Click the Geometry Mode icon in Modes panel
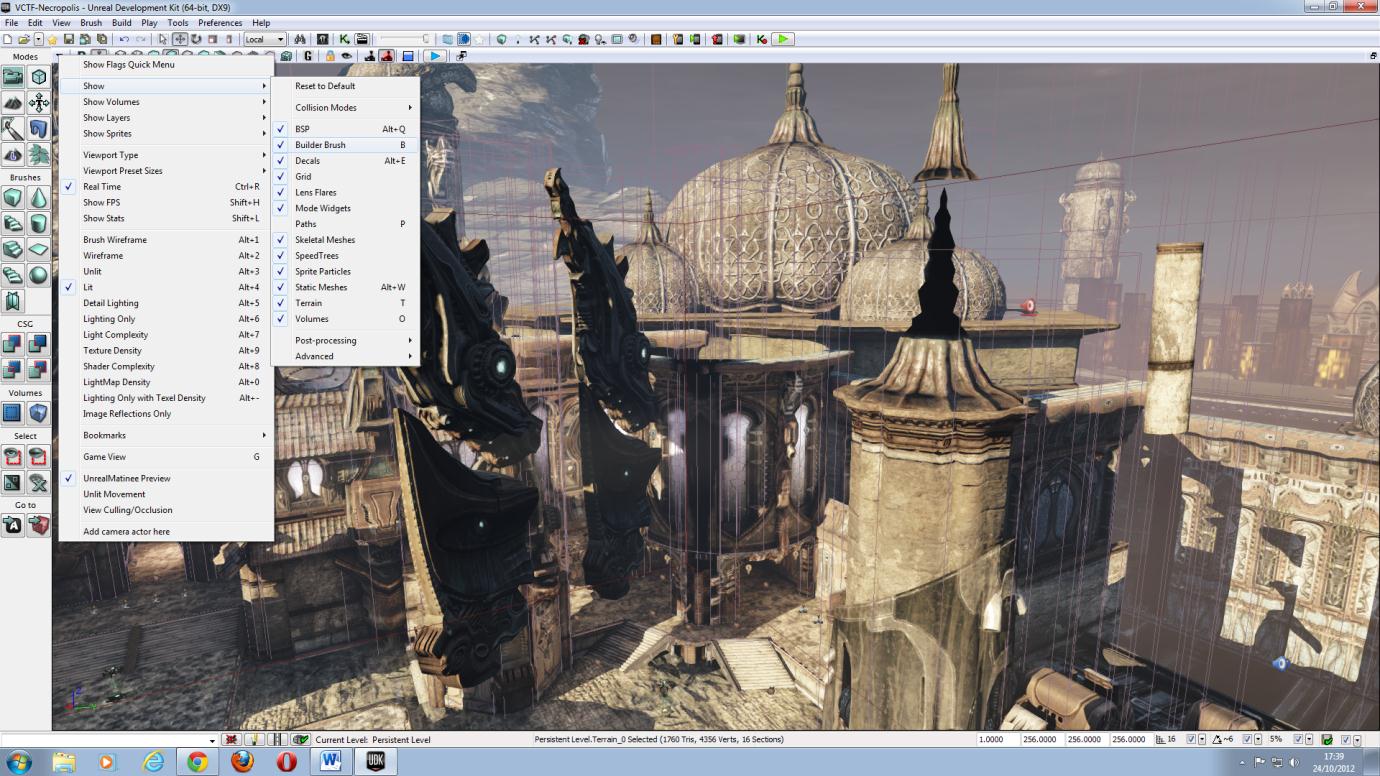The height and width of the screenshot is (776, 1380). [x=38, y=75]
